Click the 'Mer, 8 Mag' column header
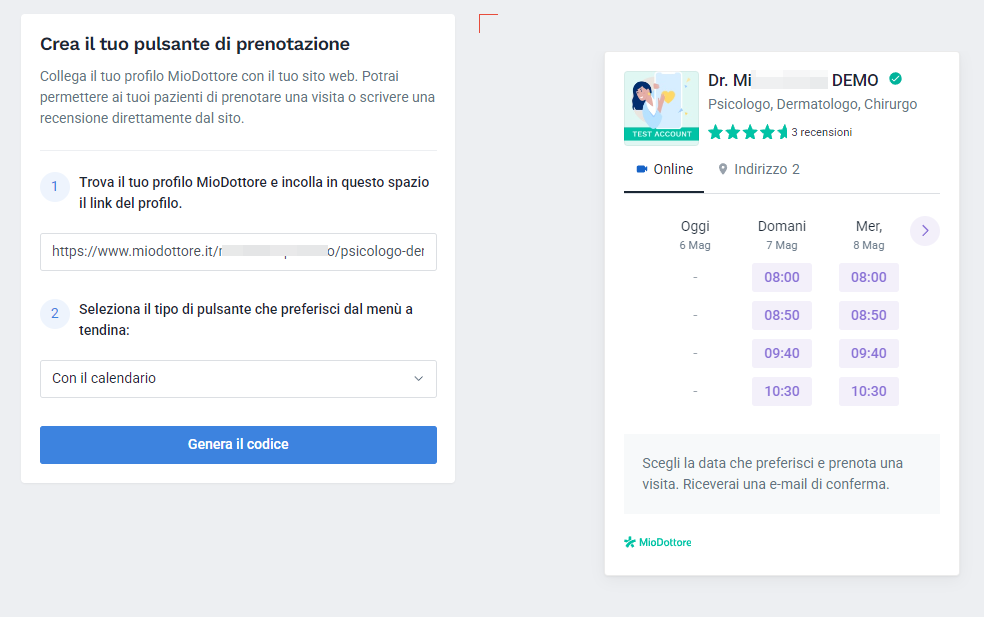984x617 pixels. click(x=869, y=235)
